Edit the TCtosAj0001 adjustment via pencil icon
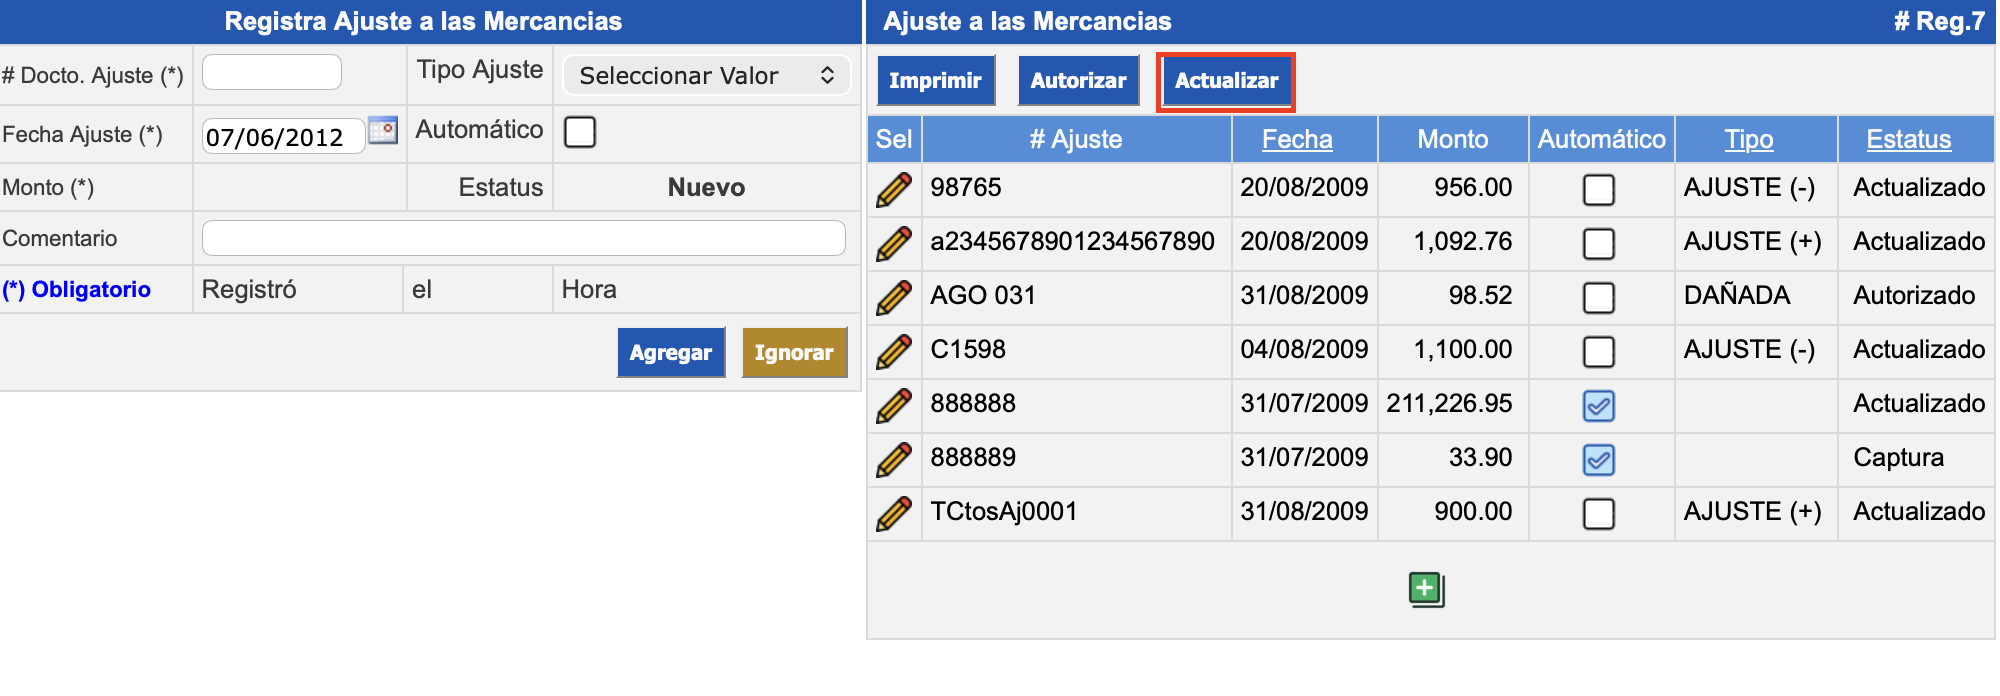This screenshot has width=2000, height=696. pyautogui.click(x=893, y=513)
